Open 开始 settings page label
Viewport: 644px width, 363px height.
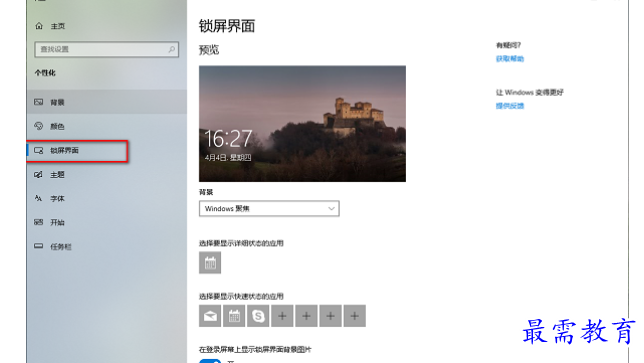tap(57, 223)
